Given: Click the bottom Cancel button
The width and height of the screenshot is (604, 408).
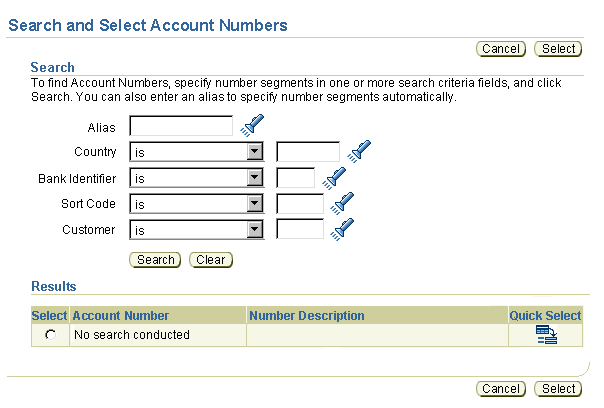Looking at the screenshot, I should coord(501,389).
